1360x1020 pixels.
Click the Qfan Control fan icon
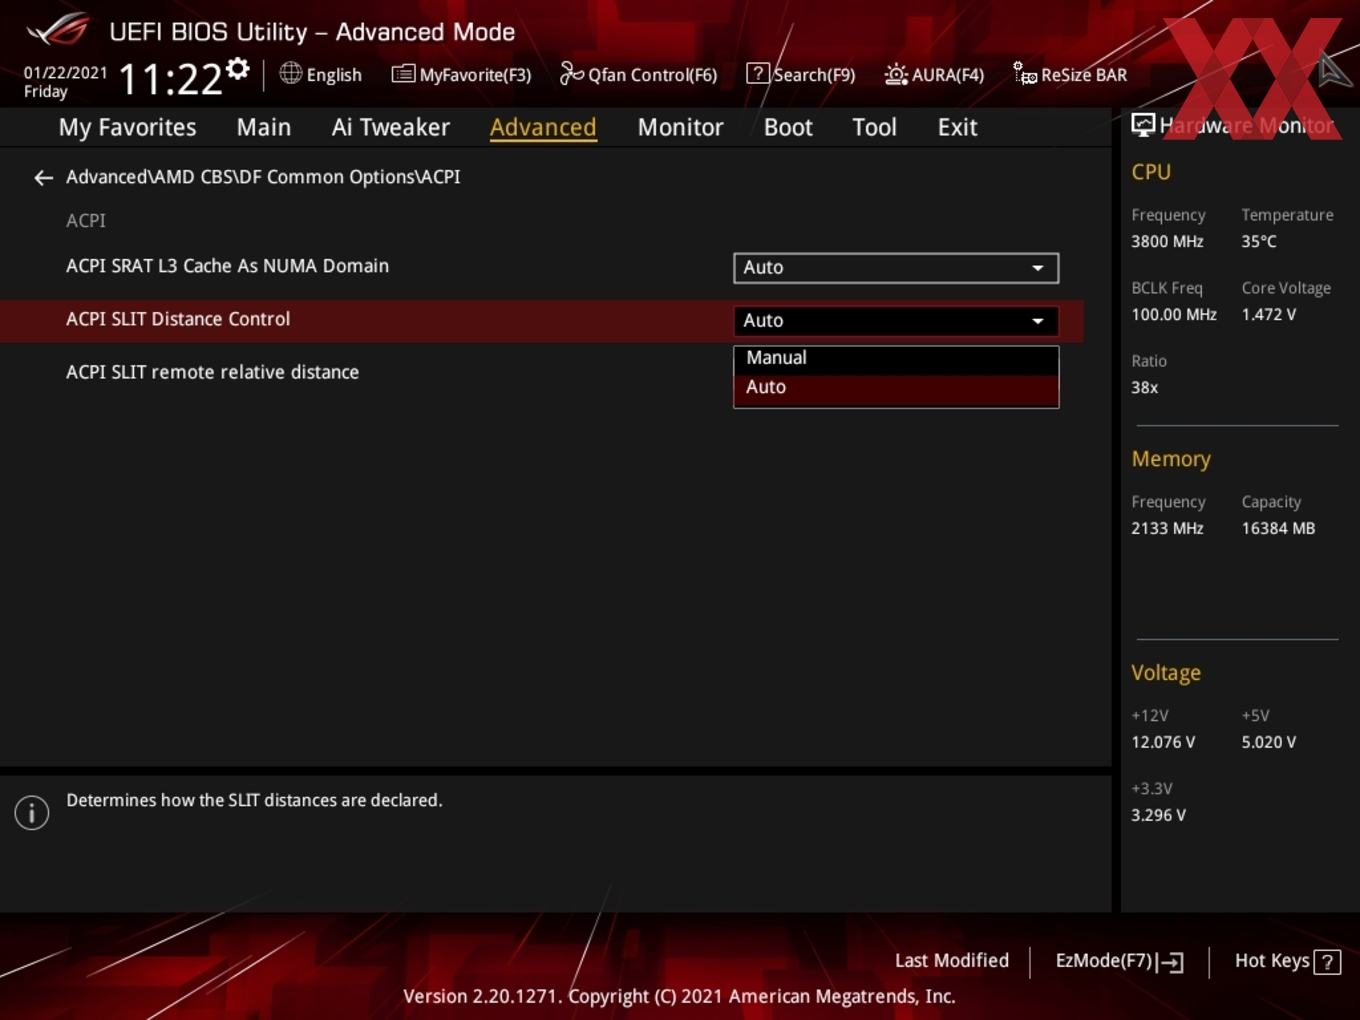pyautogui.click(x=571, y=73)
